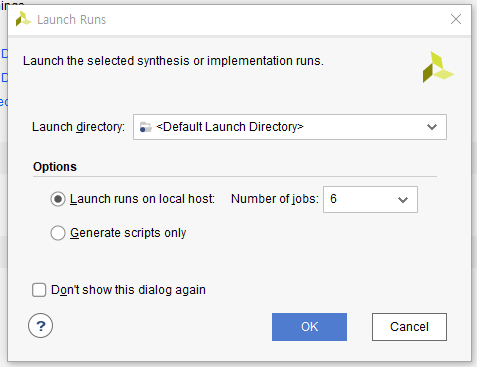Click 'Launch the selected synthesis' description text
Screen dimensions: 477x367
tap(173, 61)
